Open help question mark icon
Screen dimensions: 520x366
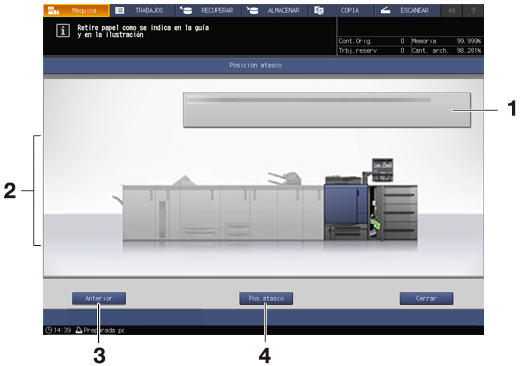pyautogui.click(x=473, y=11)
